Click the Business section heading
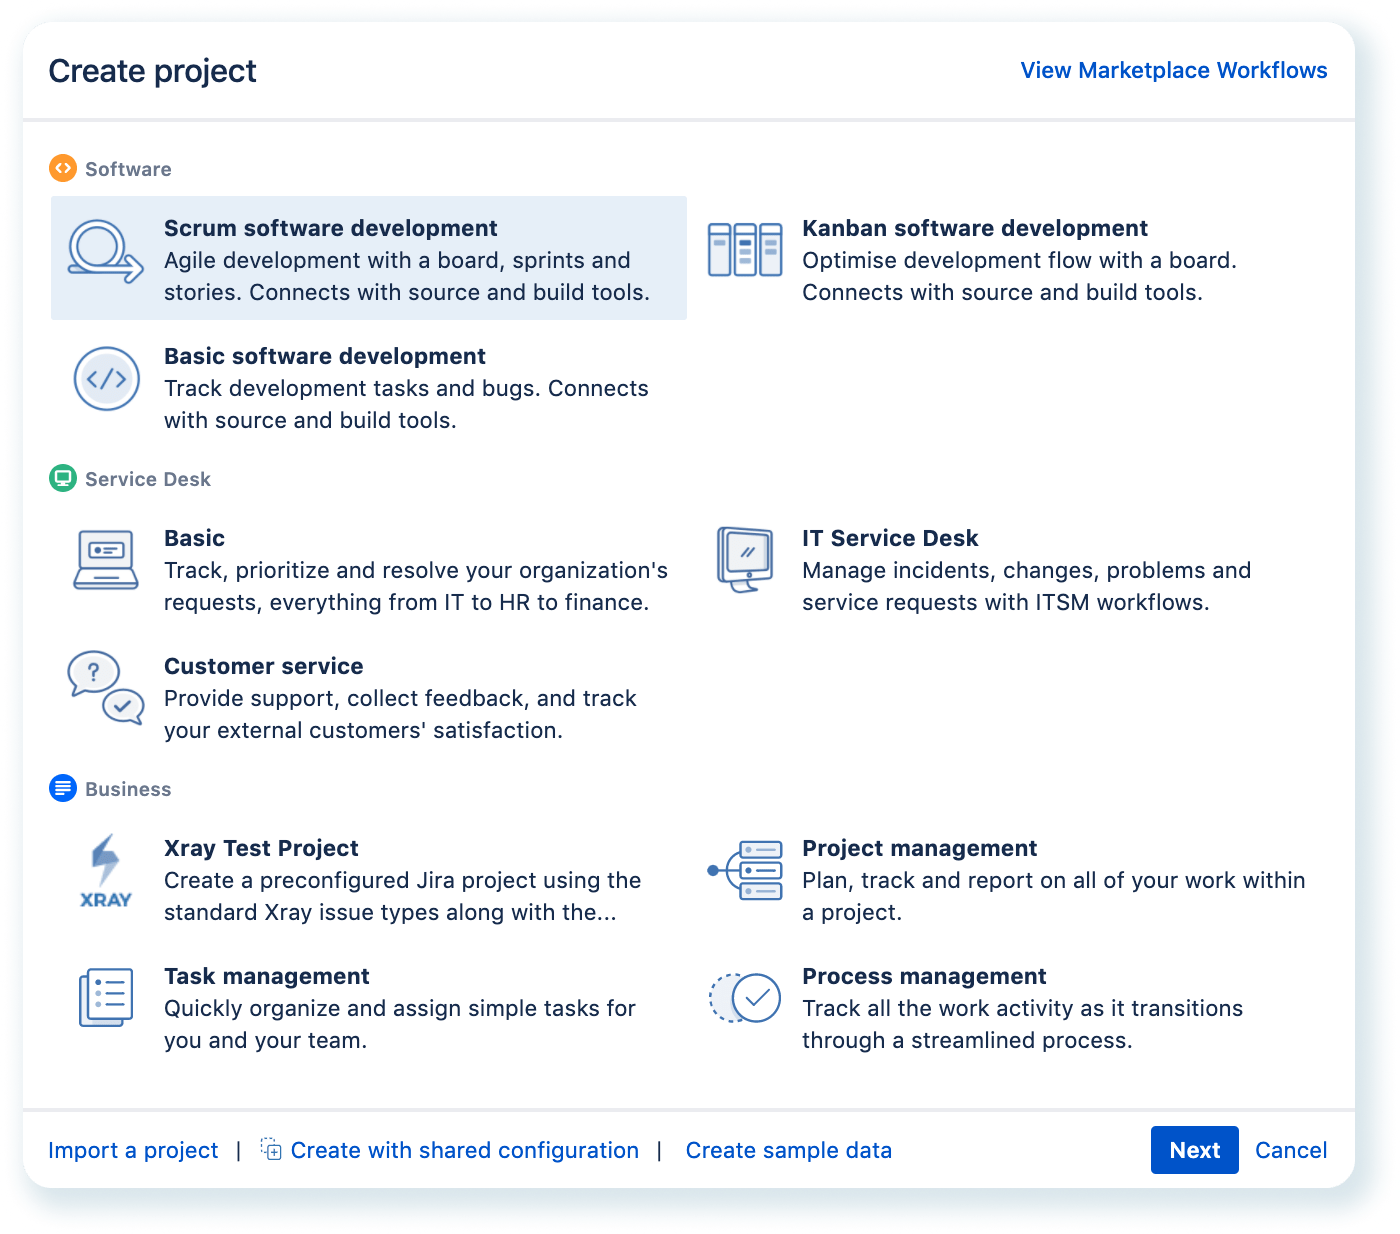Viewport: 1400px width, 1234px height. [128, 789]
